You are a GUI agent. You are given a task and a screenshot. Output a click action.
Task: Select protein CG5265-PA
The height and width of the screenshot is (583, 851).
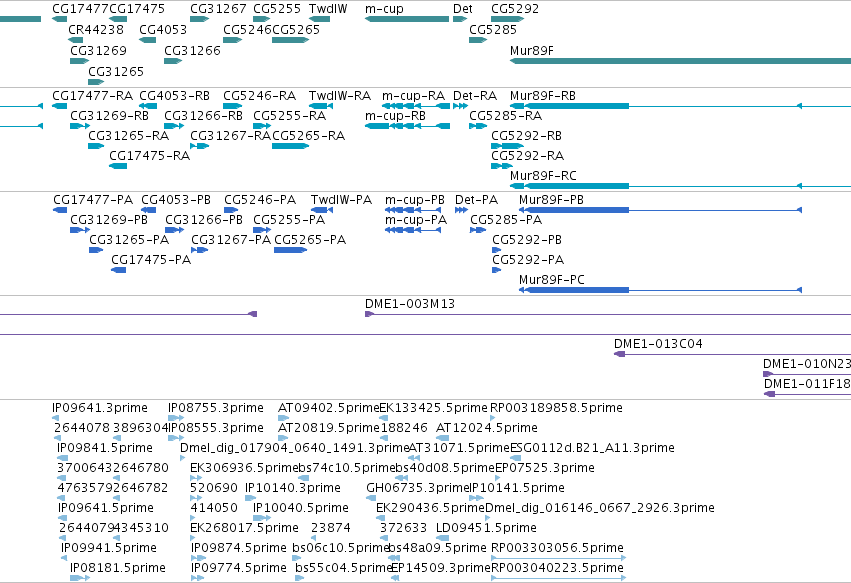coord(310,239)
